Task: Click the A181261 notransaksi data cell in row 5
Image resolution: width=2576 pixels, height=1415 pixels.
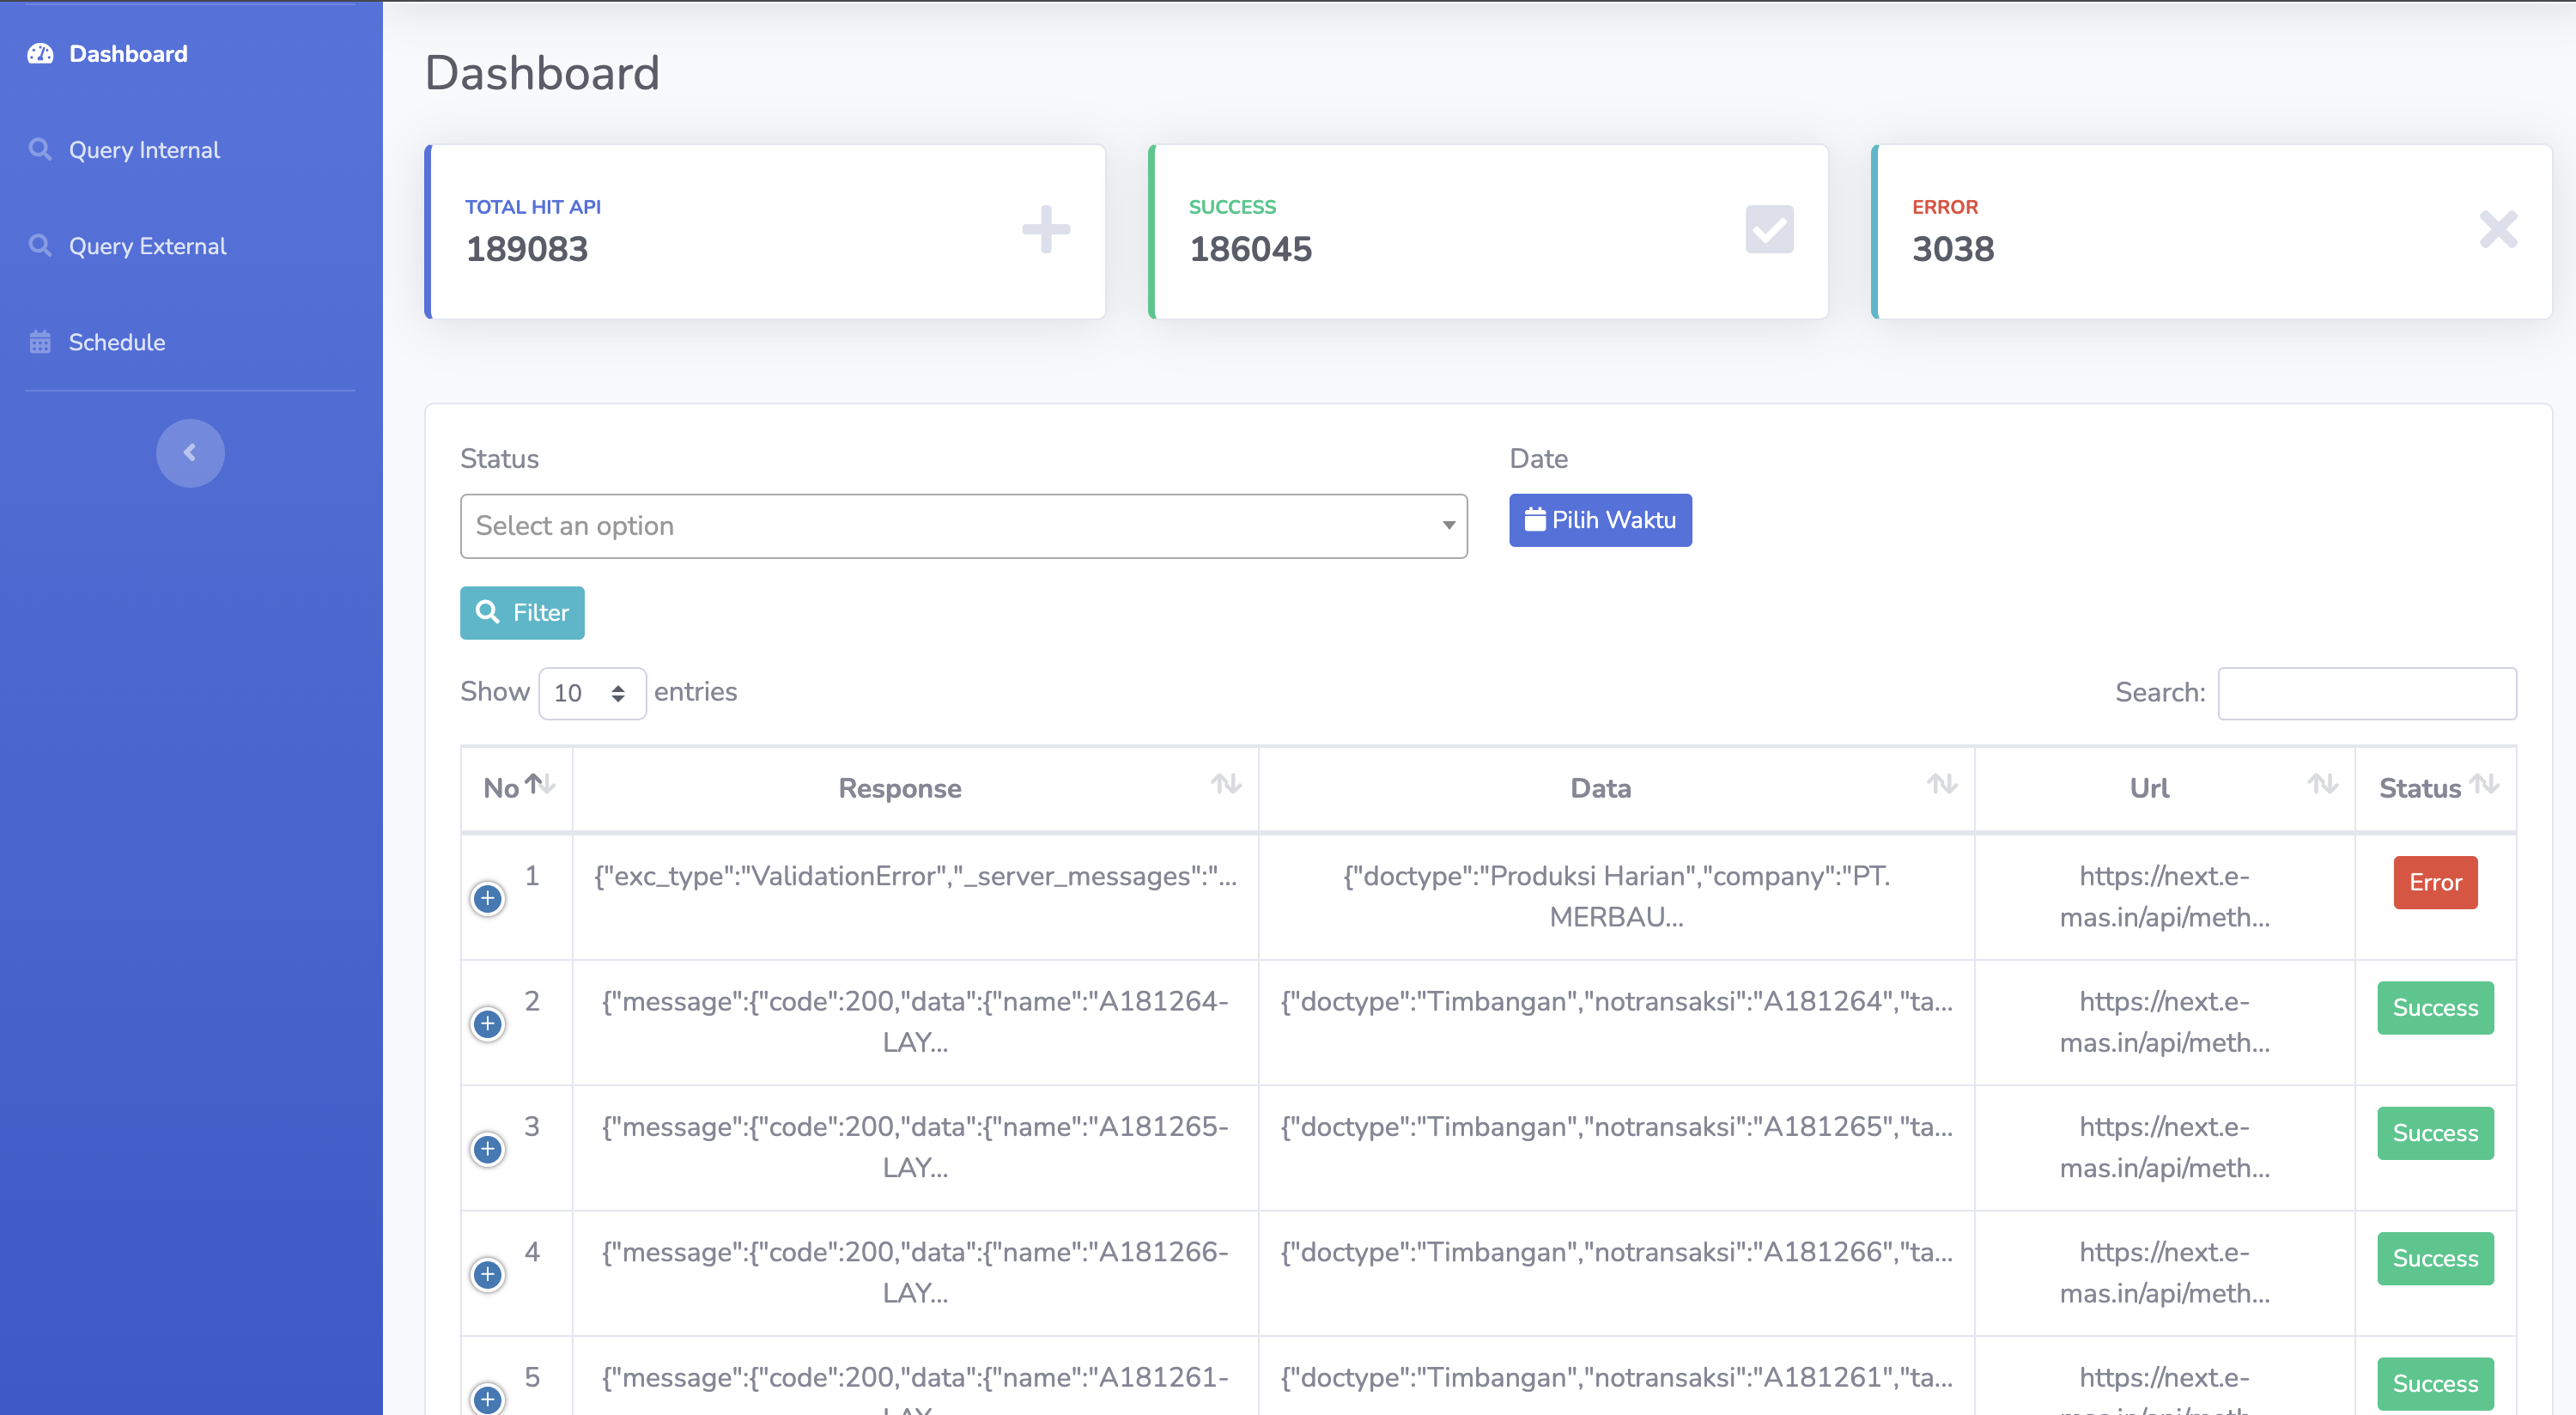Action: coord(1616,1378)
